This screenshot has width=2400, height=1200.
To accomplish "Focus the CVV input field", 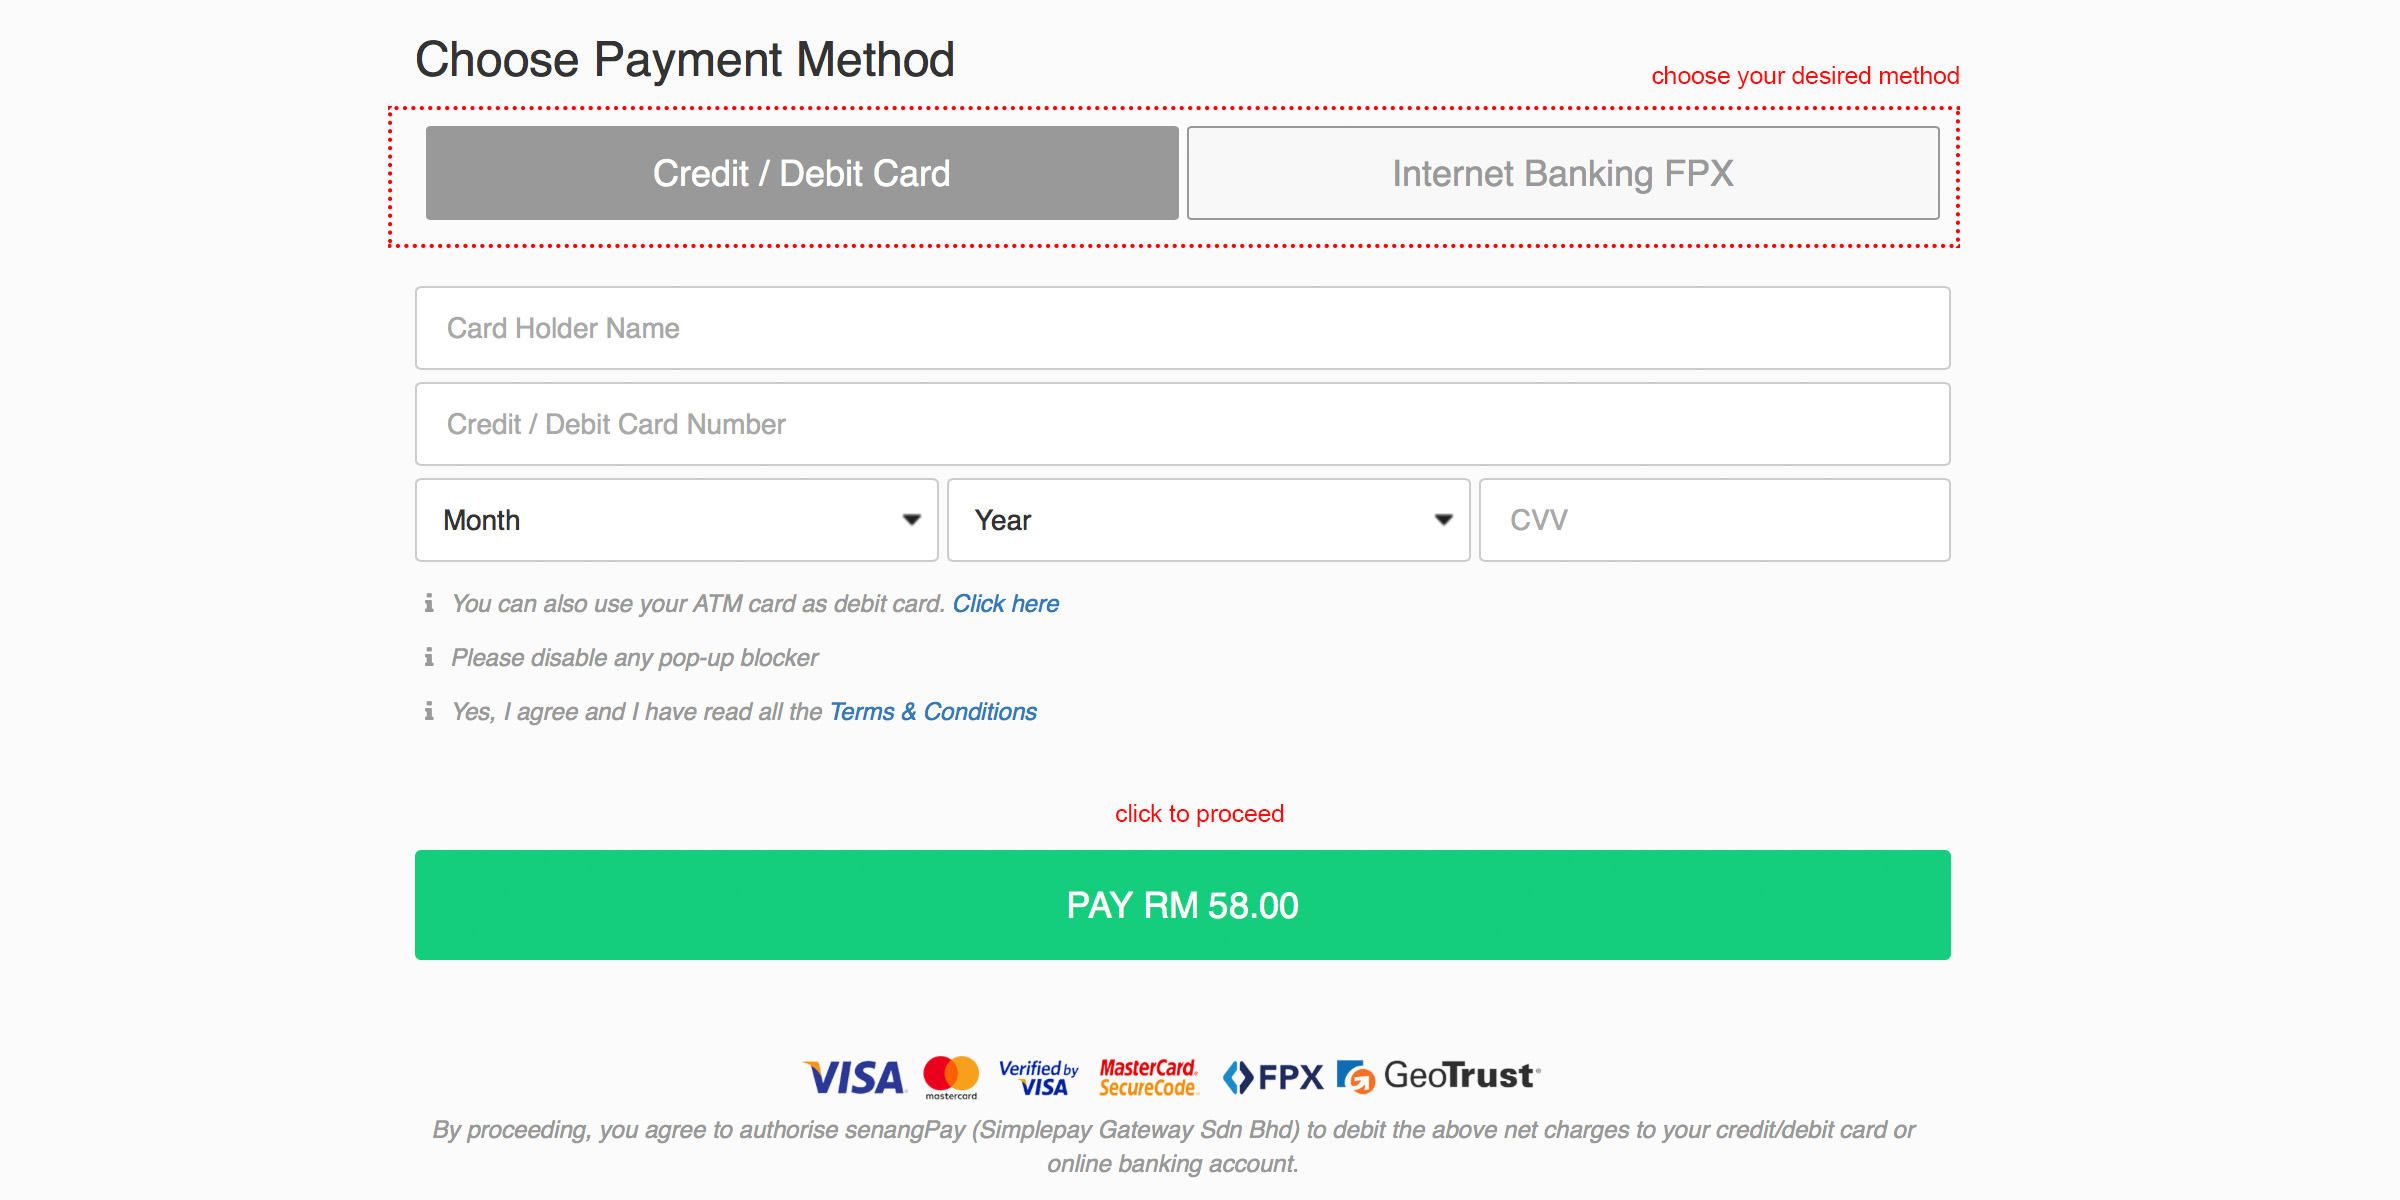I will [x=1715, y=520].
